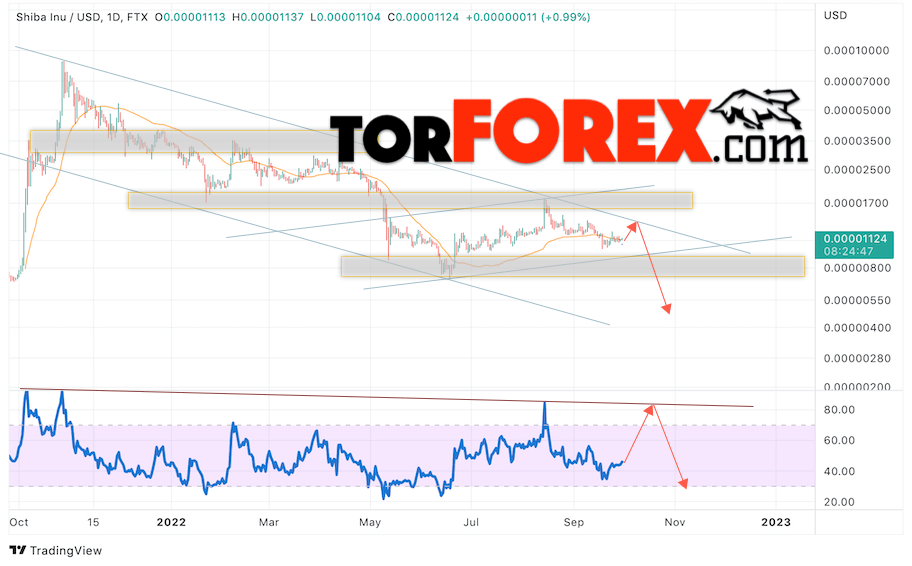Click the change value +0.00000011 (+0.99%)
This screenshot has width=912, height=566.
tap(528, 17)
